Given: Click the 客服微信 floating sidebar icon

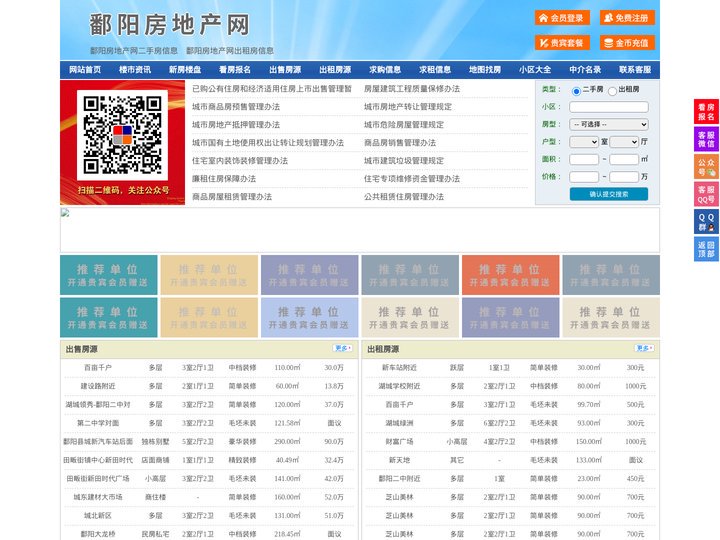Looking at the screenshot, I should [706, 139].
